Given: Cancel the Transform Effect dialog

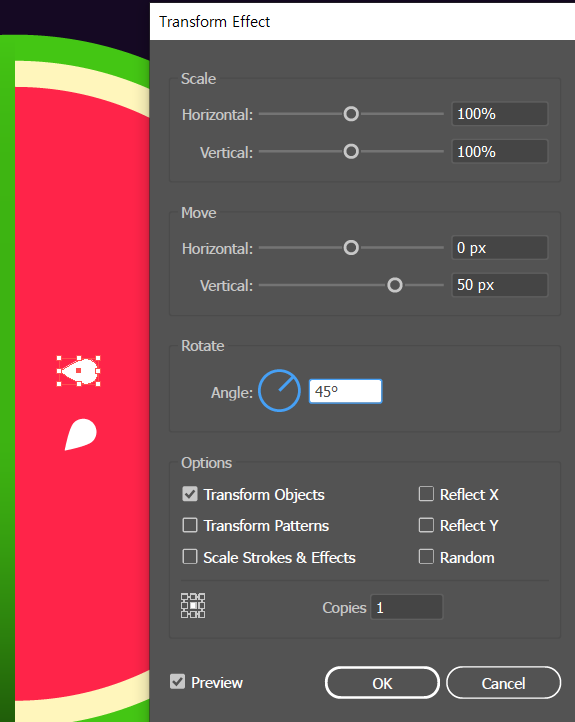Looking at the screenshot, I should tap(503, 683).
